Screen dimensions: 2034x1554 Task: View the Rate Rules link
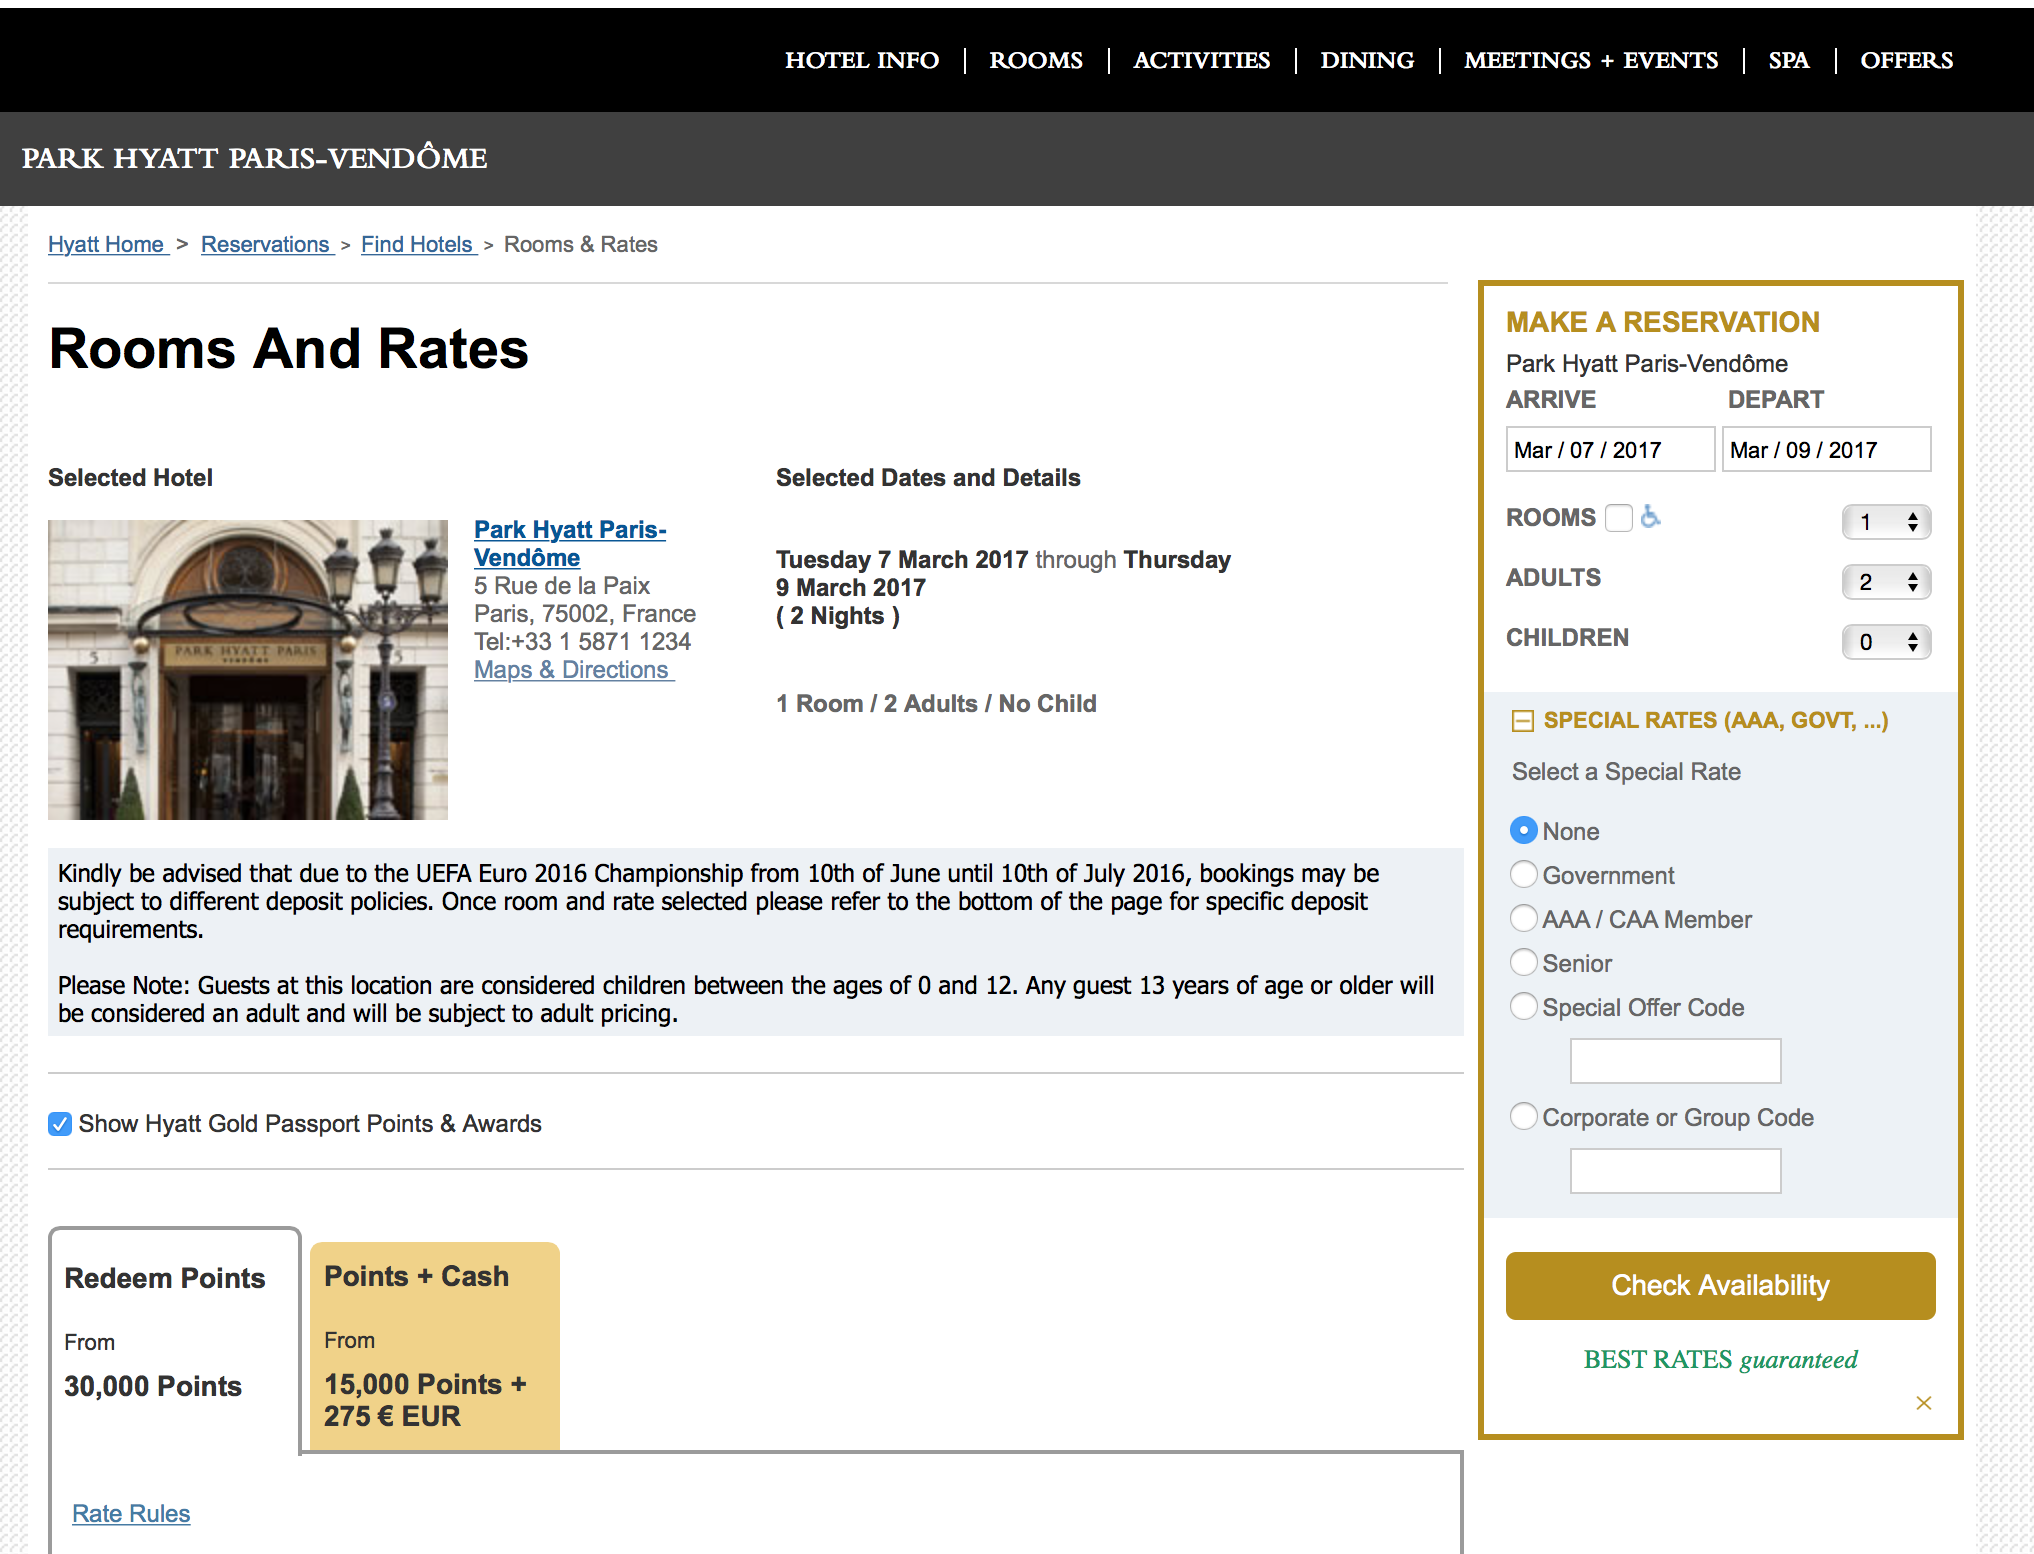click(131, 1513)
